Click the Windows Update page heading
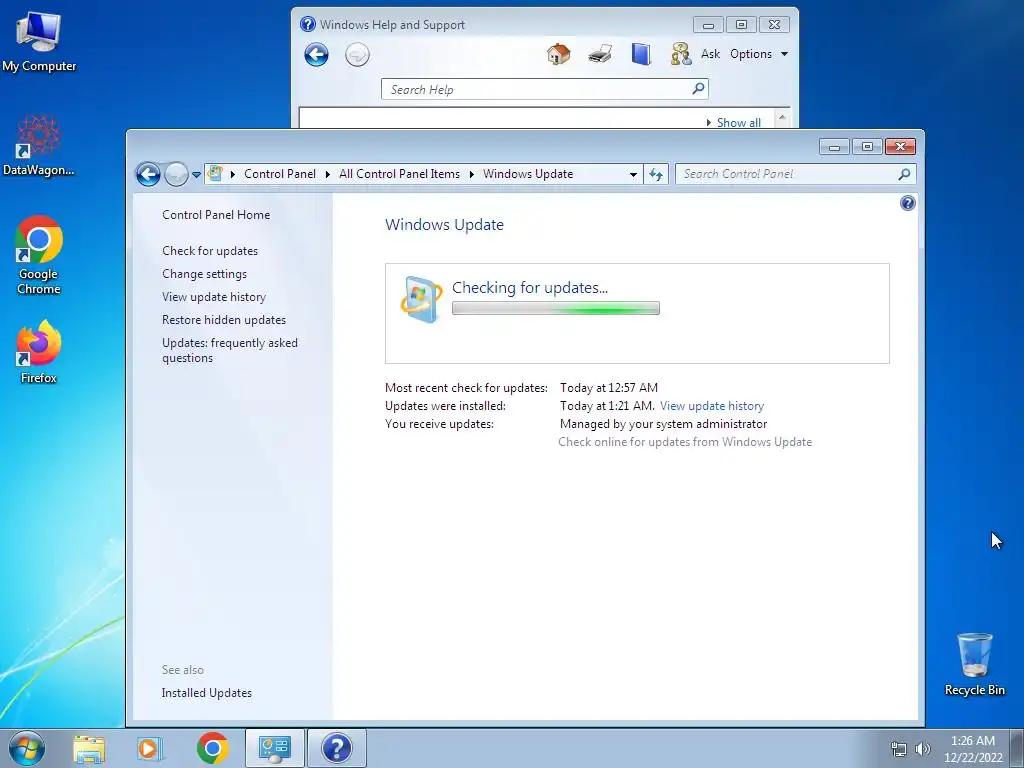The height and width of the screenshot is (768, 1024). tap(444, 225)
